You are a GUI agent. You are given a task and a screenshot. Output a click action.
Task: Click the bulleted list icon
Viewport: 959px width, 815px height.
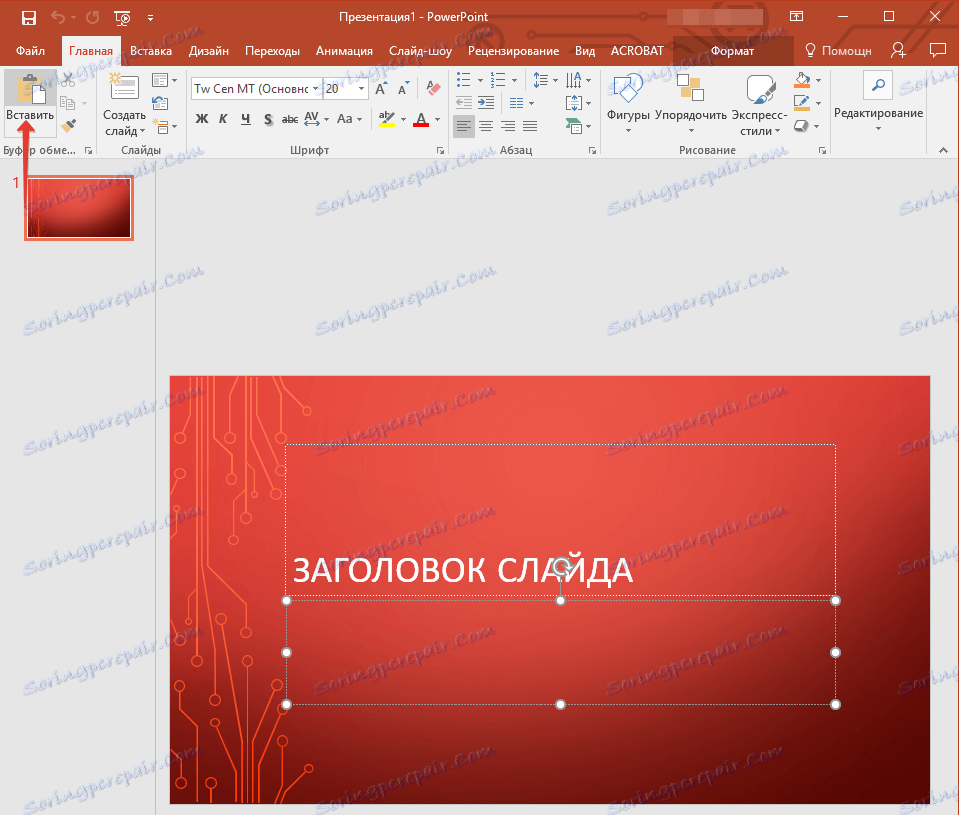click(x=464, y=80)
